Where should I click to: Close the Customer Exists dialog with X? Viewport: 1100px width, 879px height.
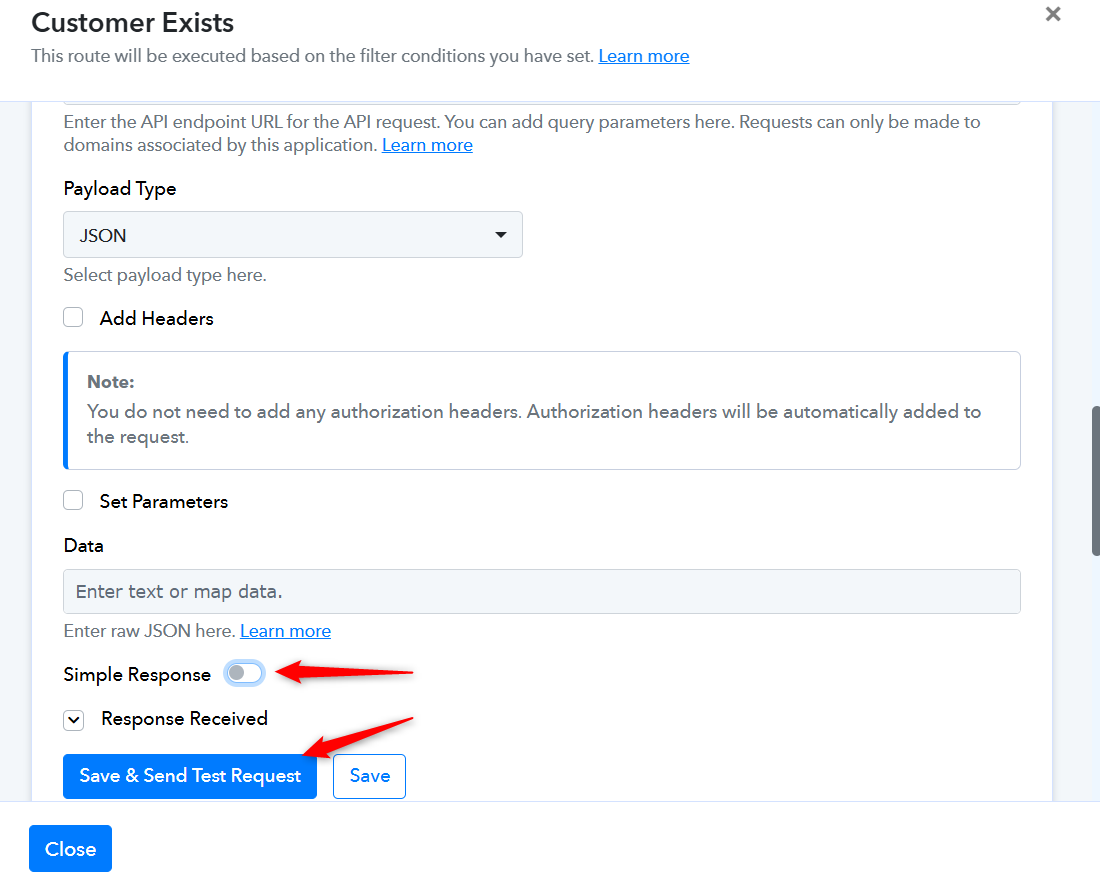coord(1052,14)
